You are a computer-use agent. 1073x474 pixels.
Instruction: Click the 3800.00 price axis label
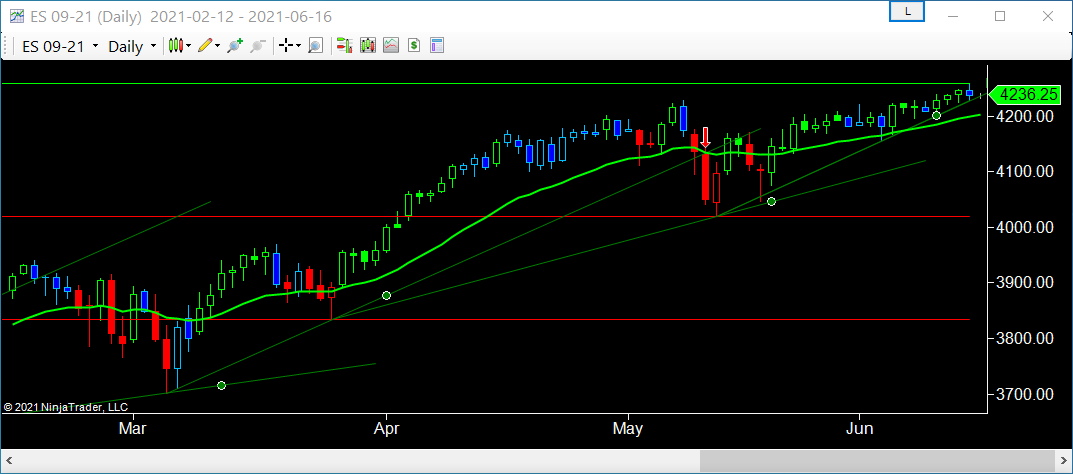click(1024, 339)
